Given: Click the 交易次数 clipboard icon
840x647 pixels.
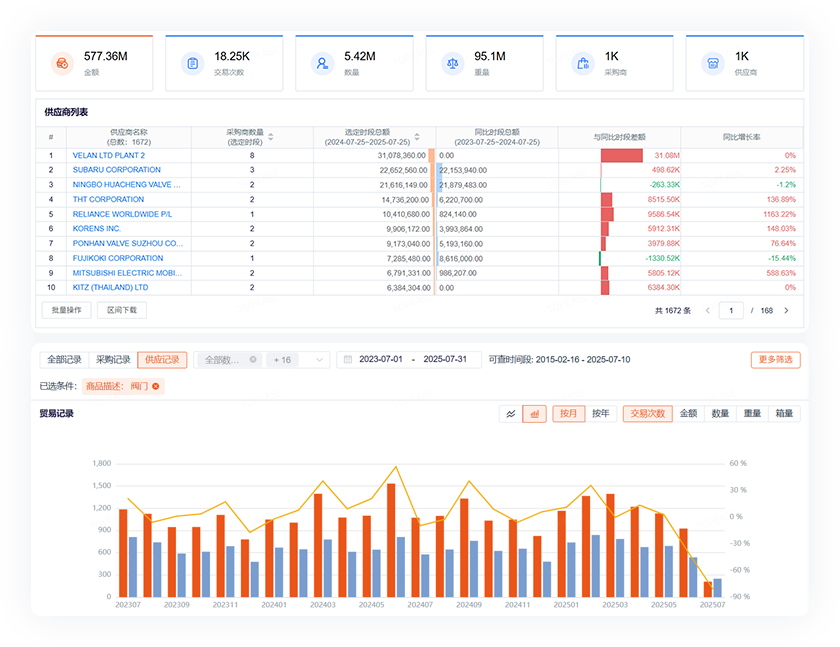Looking at the screenshot, I should [x=192, y=64].
